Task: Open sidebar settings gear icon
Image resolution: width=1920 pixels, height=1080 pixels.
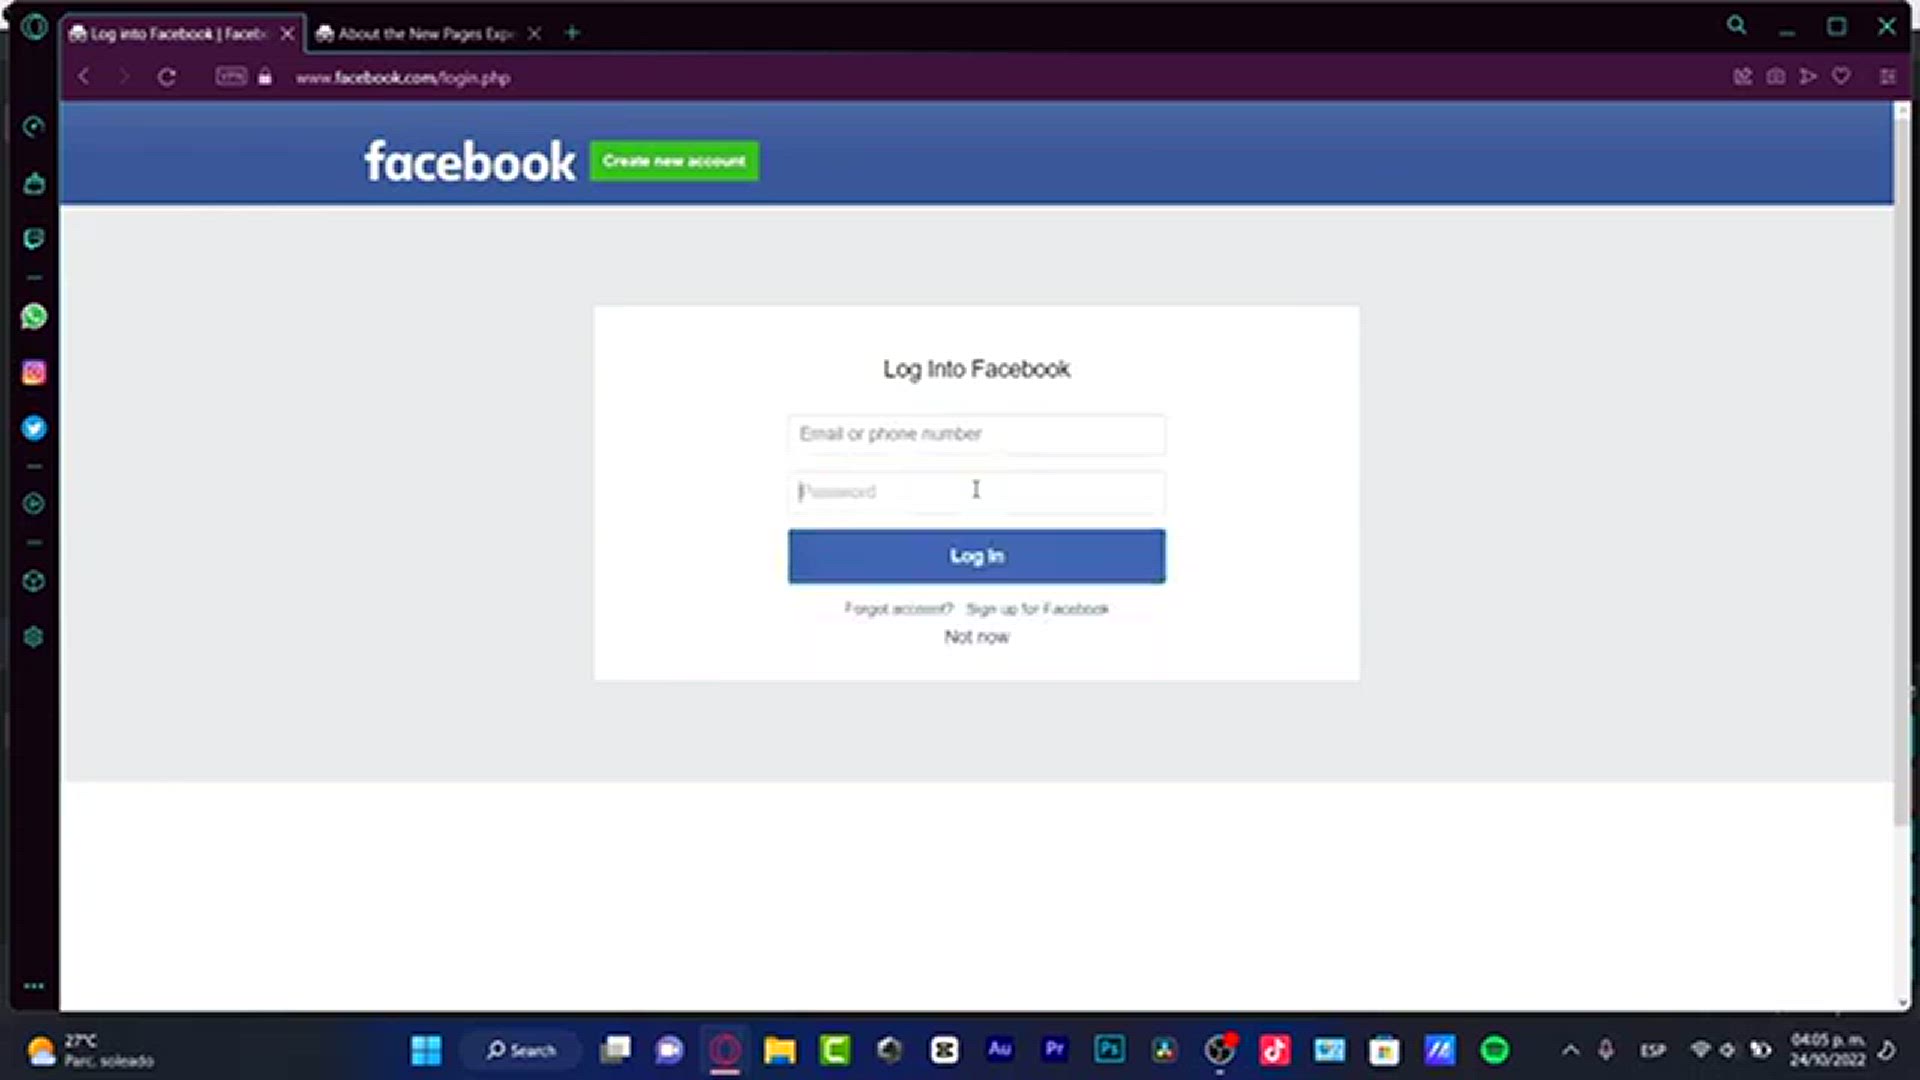Action: (x=34, y=637)
